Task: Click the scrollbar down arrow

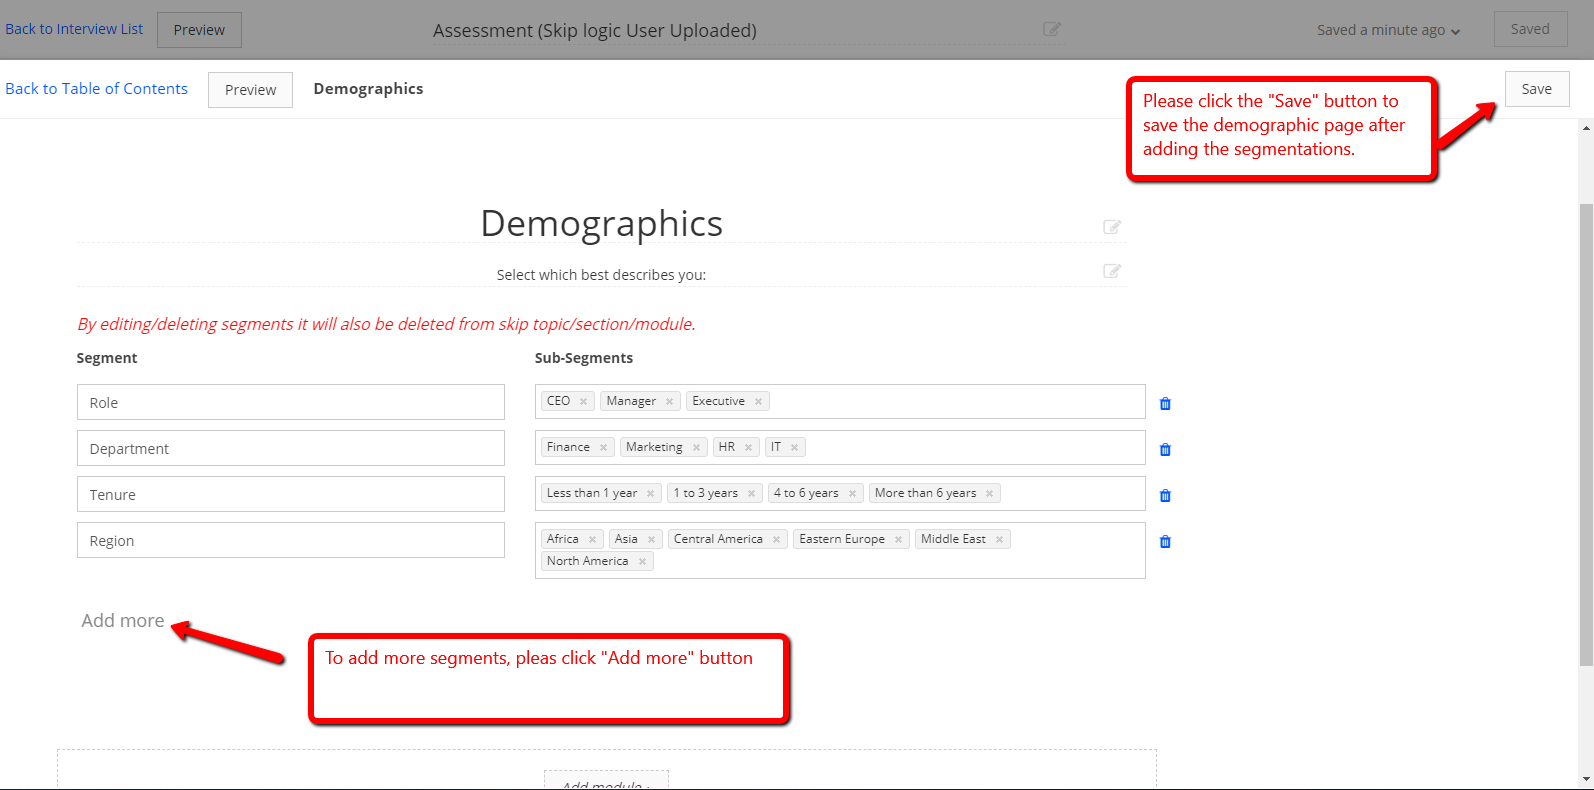Action: [1586, 779]
